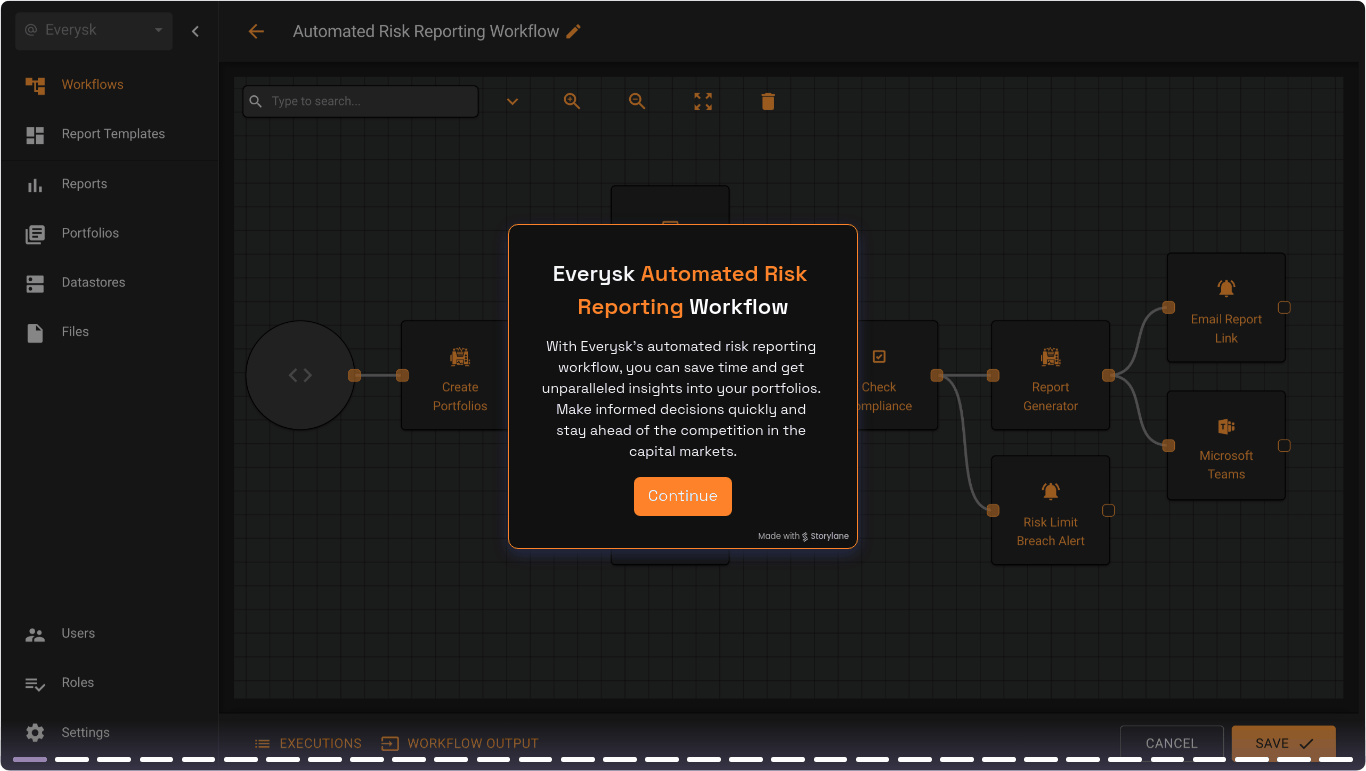Open the Executions tab
The image size is (1366, 771).
[308, 744]
